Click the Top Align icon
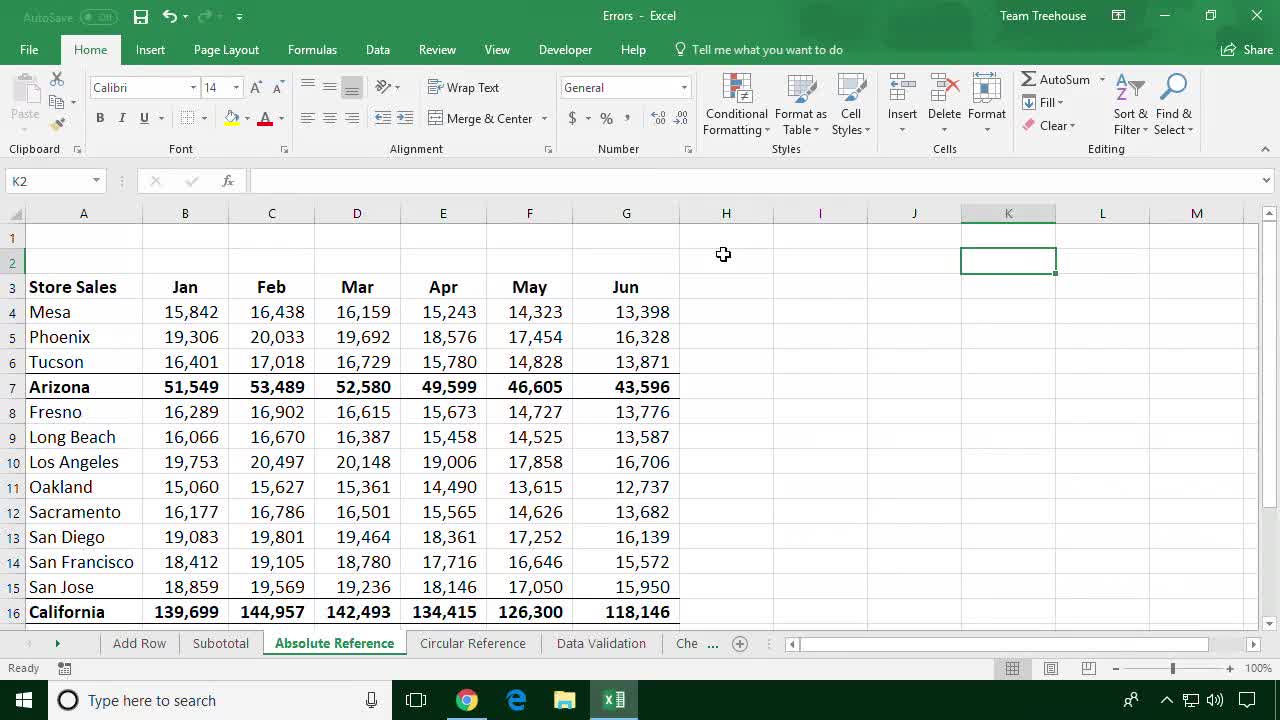 308,88
